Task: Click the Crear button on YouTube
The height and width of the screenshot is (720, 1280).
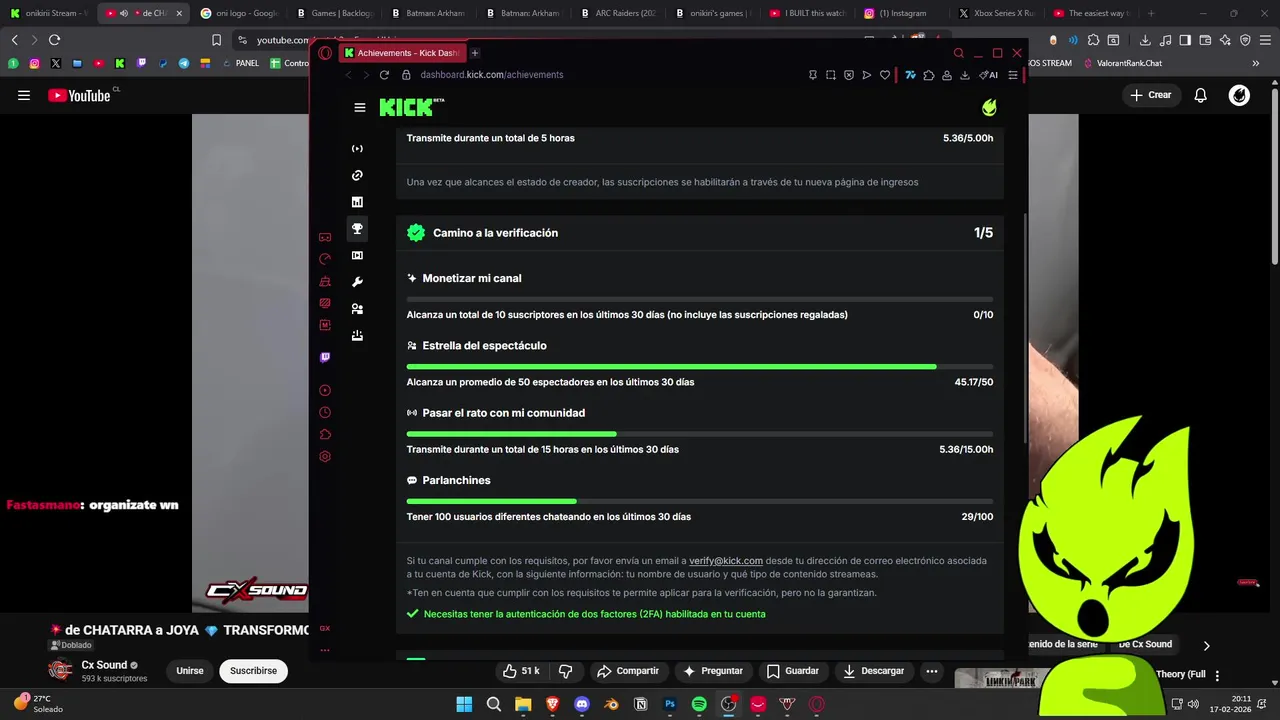Action: coord(1150,95)
